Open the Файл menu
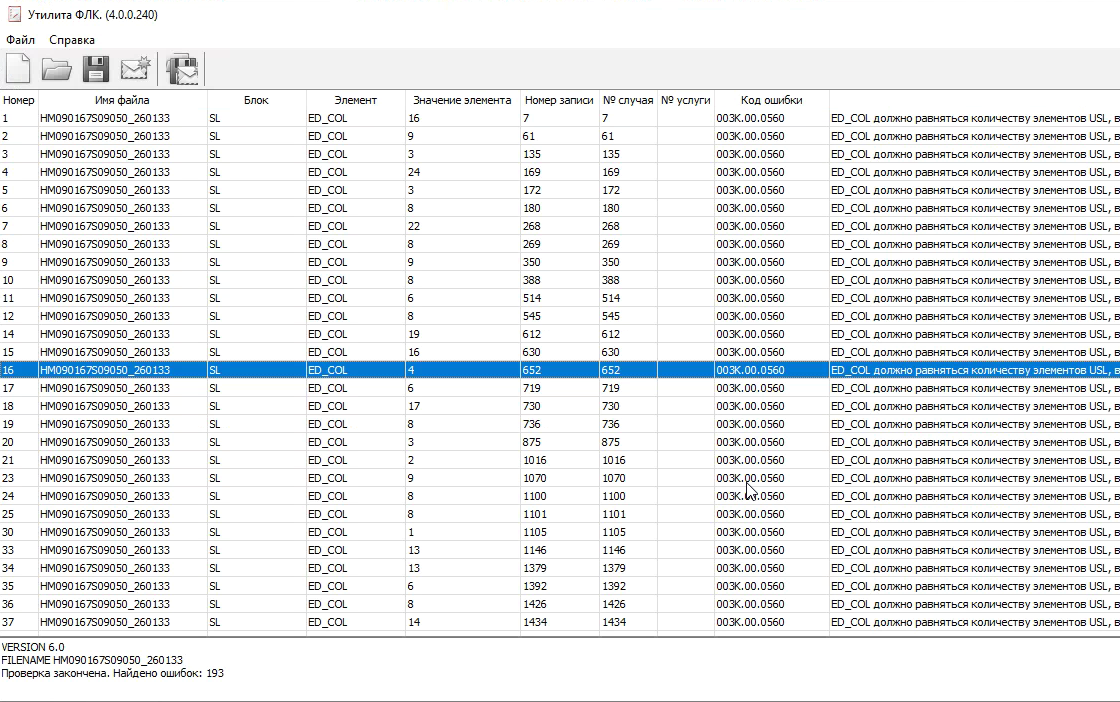Screen dimensions: 1120x702 [x=20, y=40]
